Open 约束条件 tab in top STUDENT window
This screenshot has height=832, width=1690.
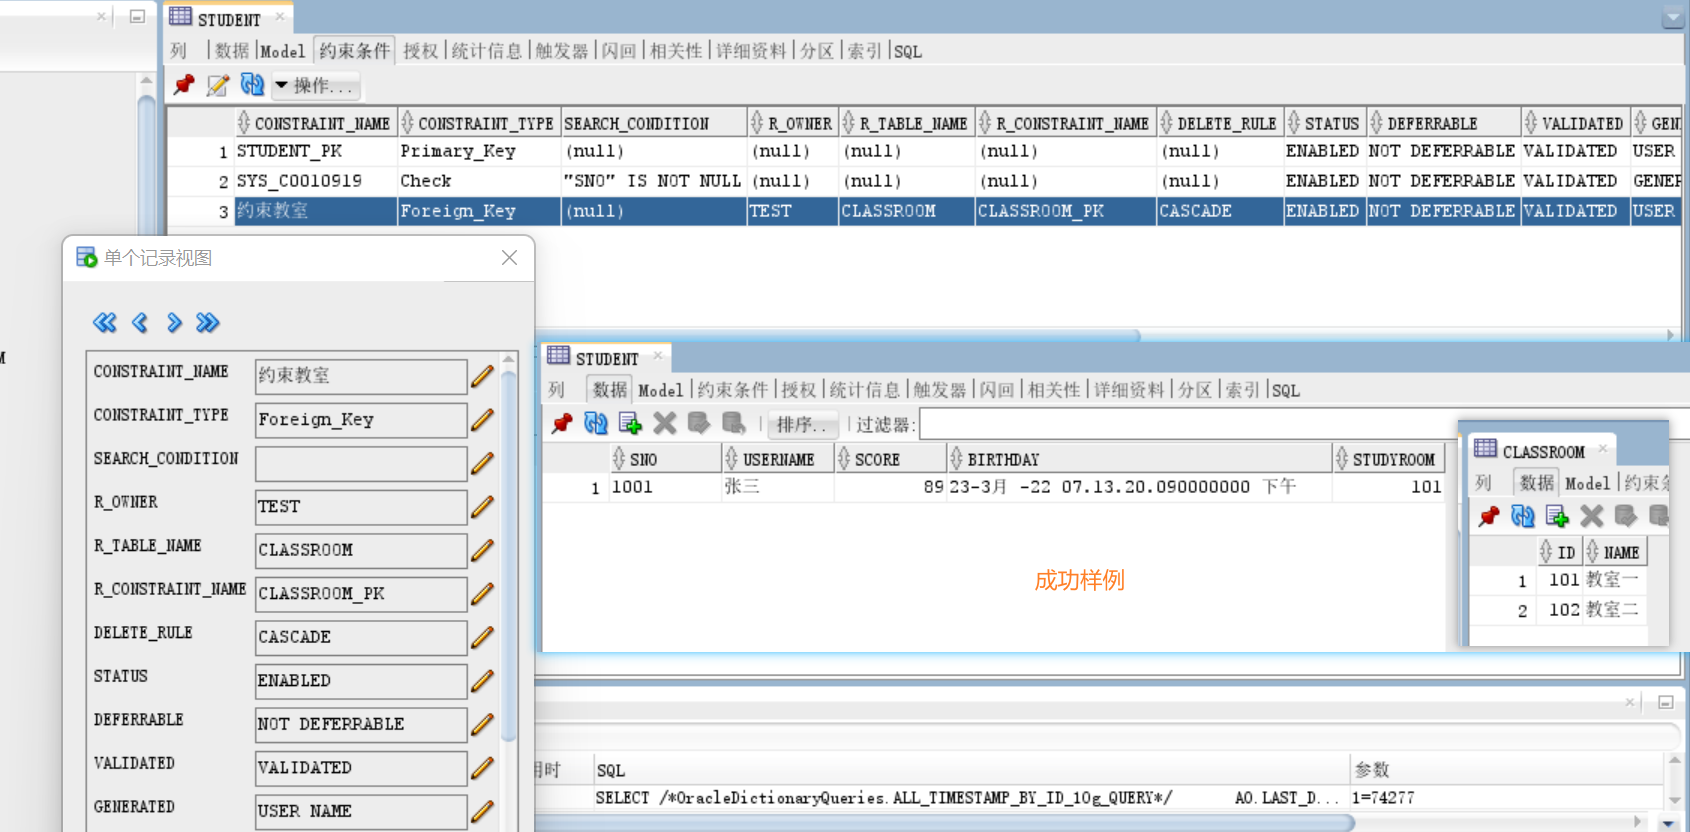[x=355, y=51]
